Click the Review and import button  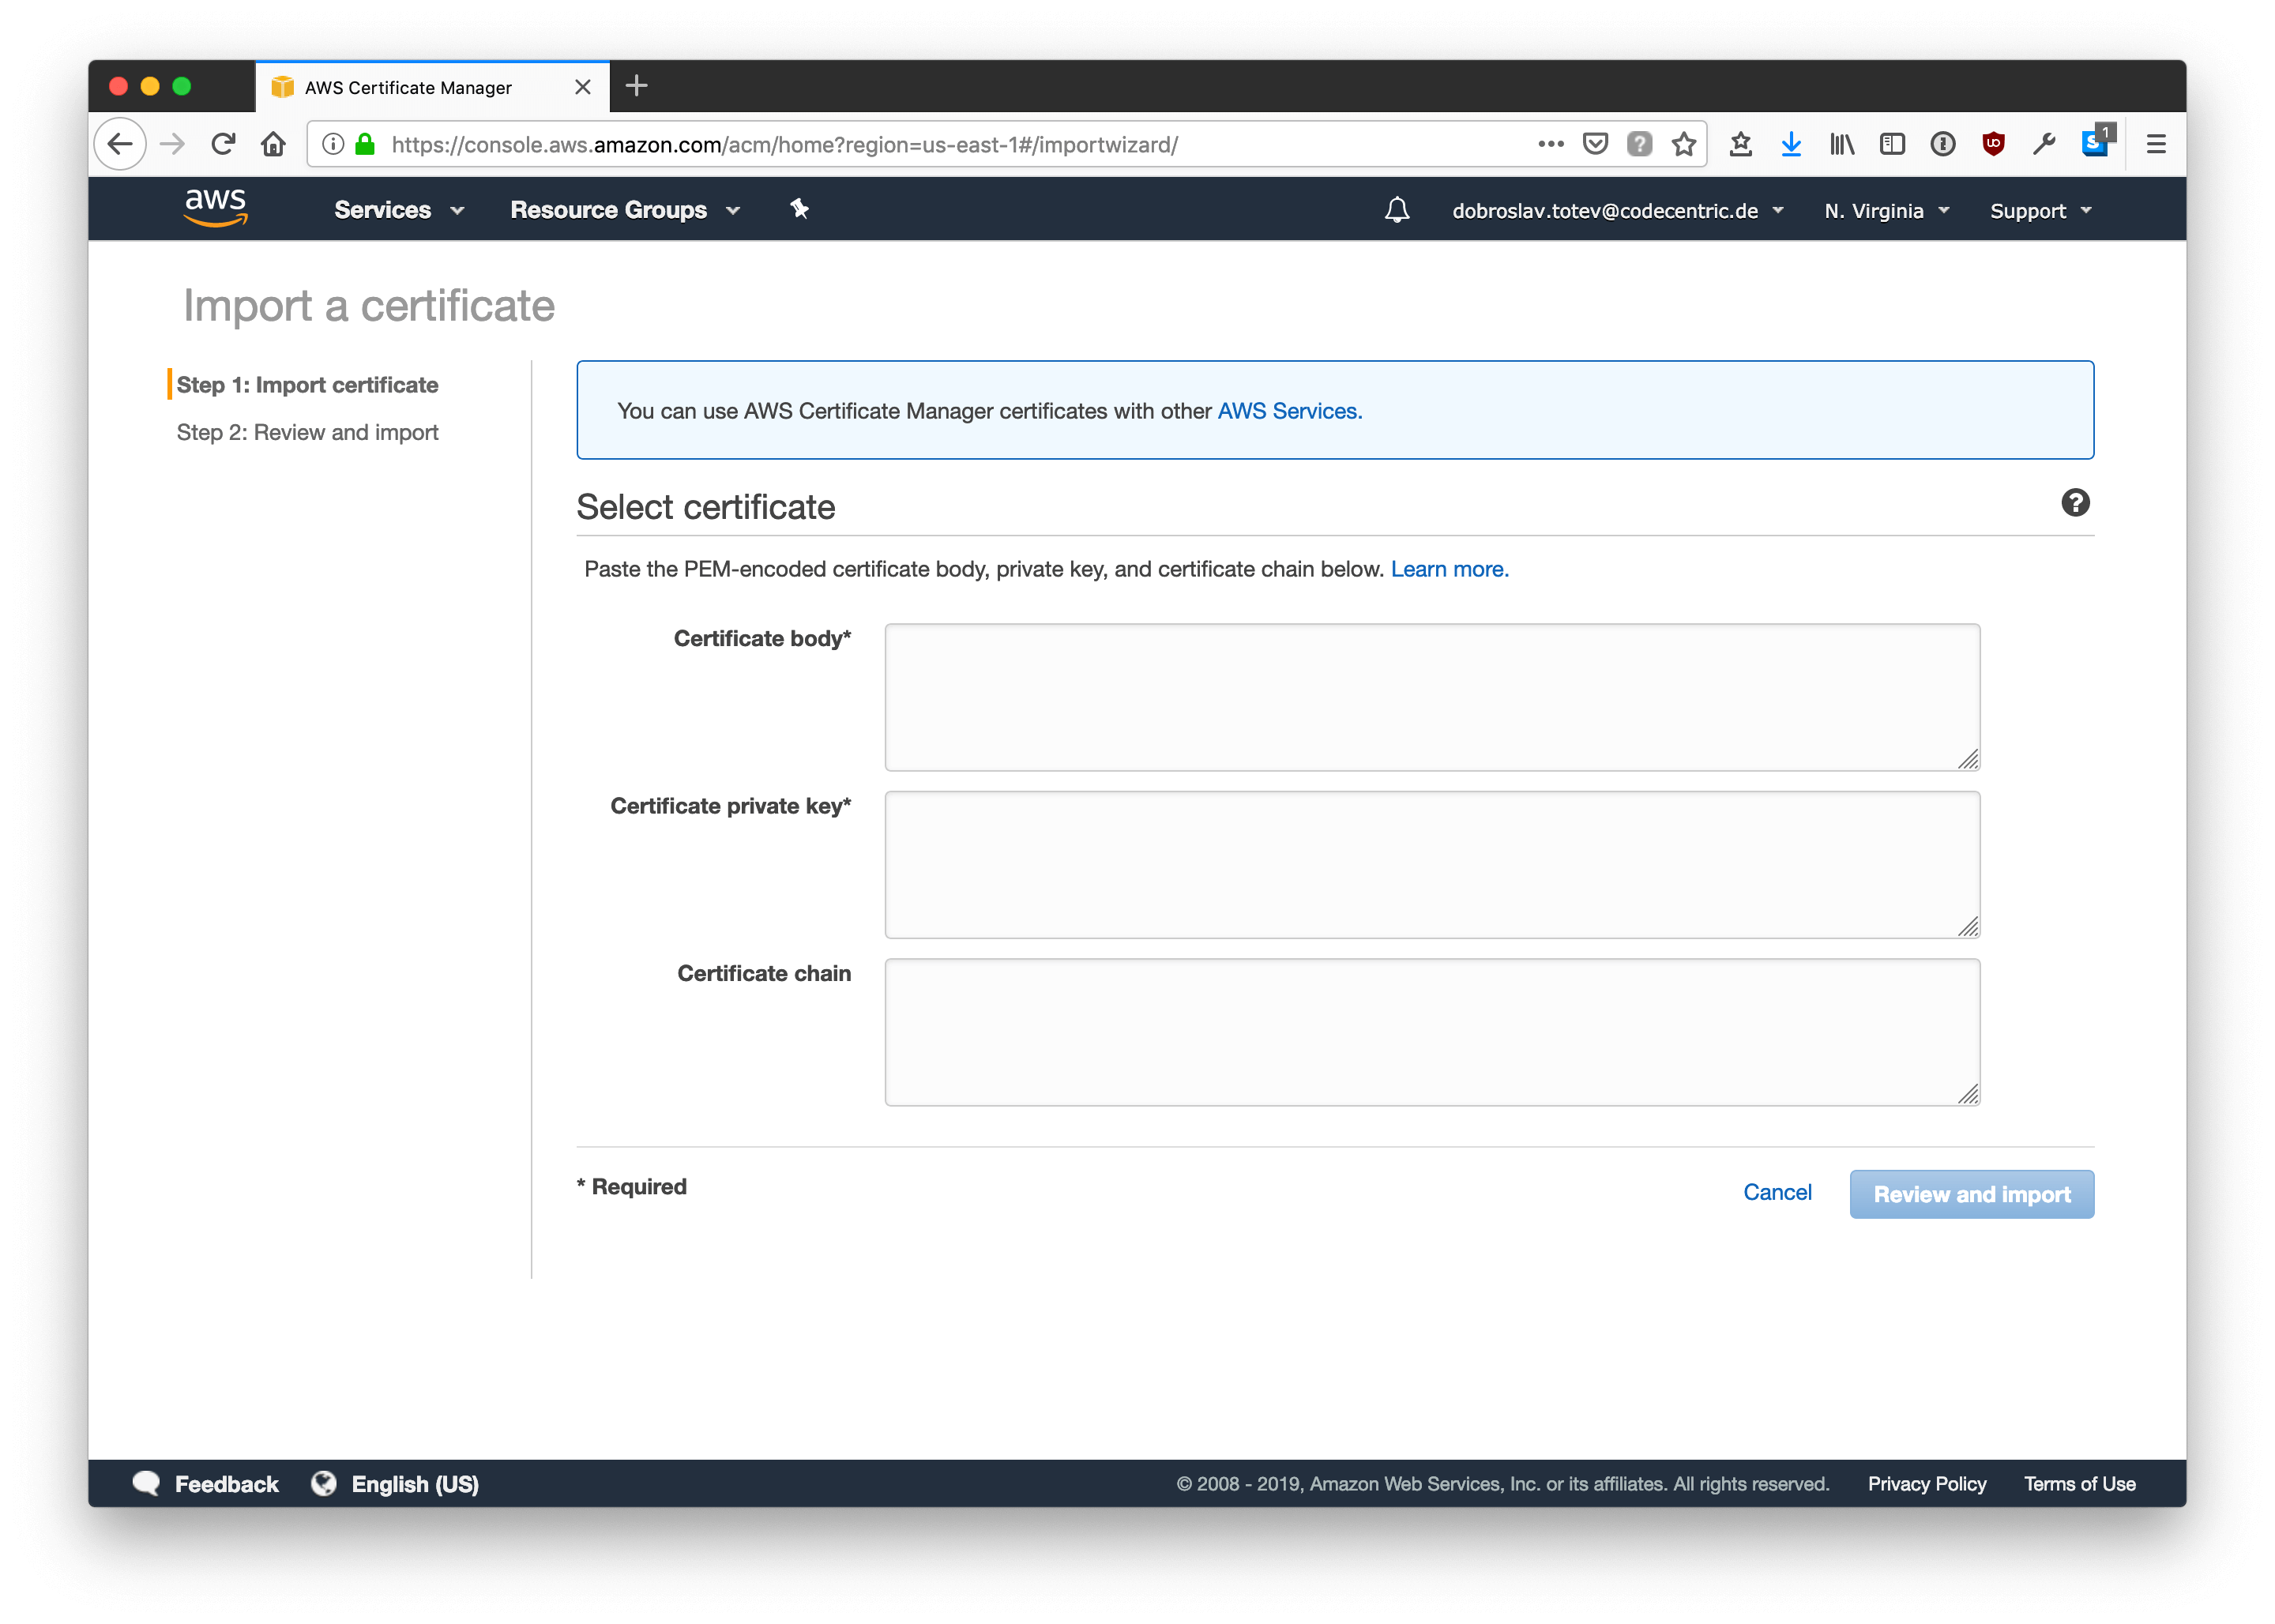(1971, 1194)
